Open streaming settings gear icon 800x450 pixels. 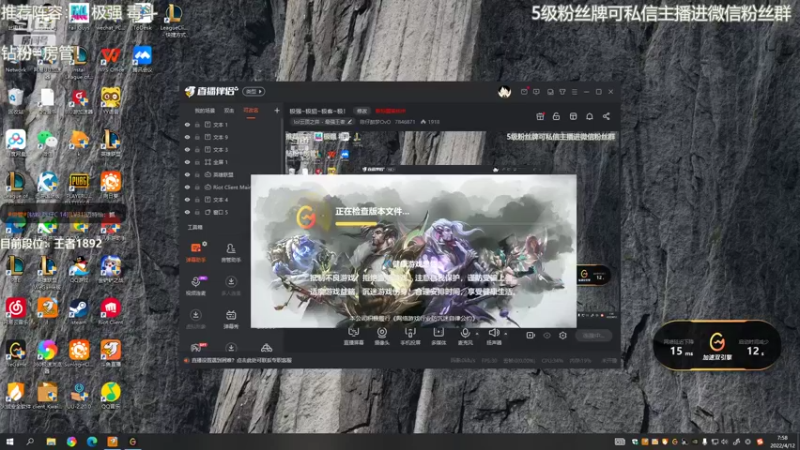tap(563, 335)
